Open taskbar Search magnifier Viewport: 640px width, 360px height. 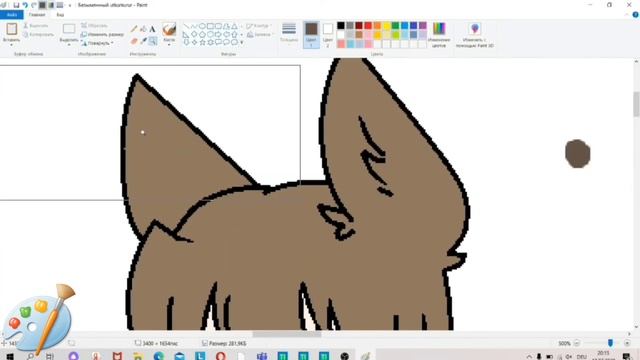(x=30, y=356)
